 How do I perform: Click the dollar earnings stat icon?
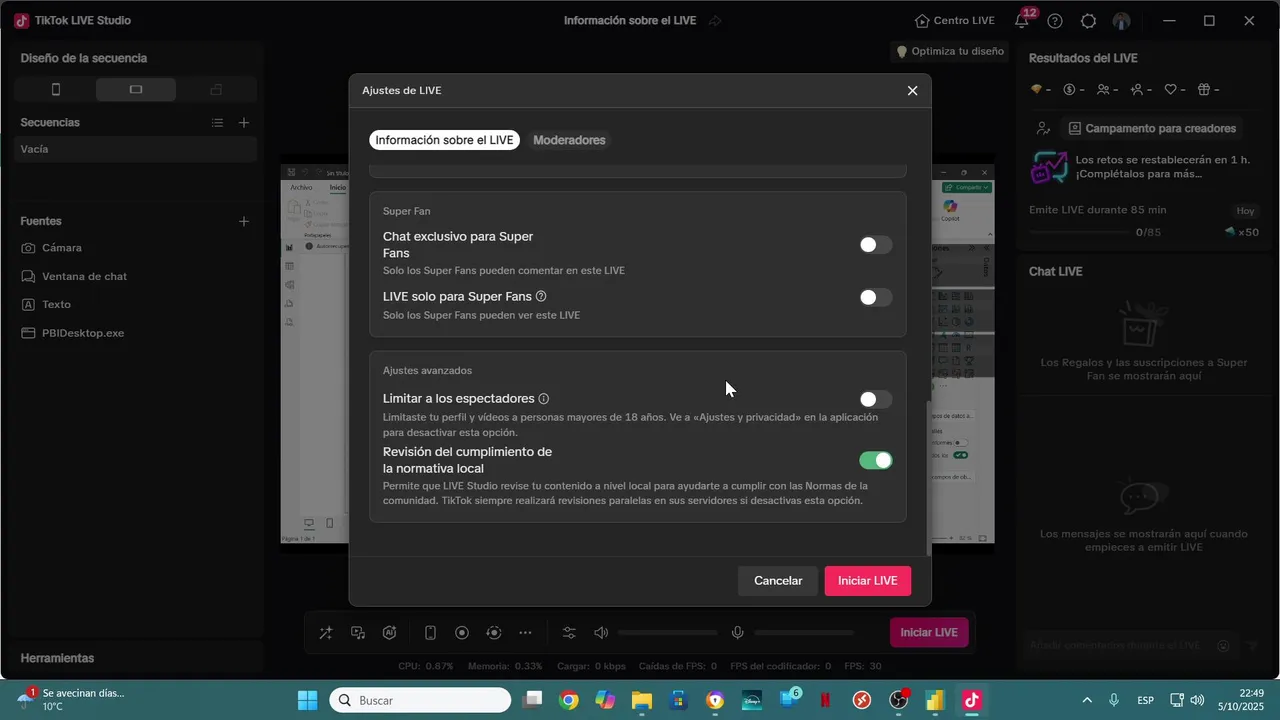[x=1069, y=89]
